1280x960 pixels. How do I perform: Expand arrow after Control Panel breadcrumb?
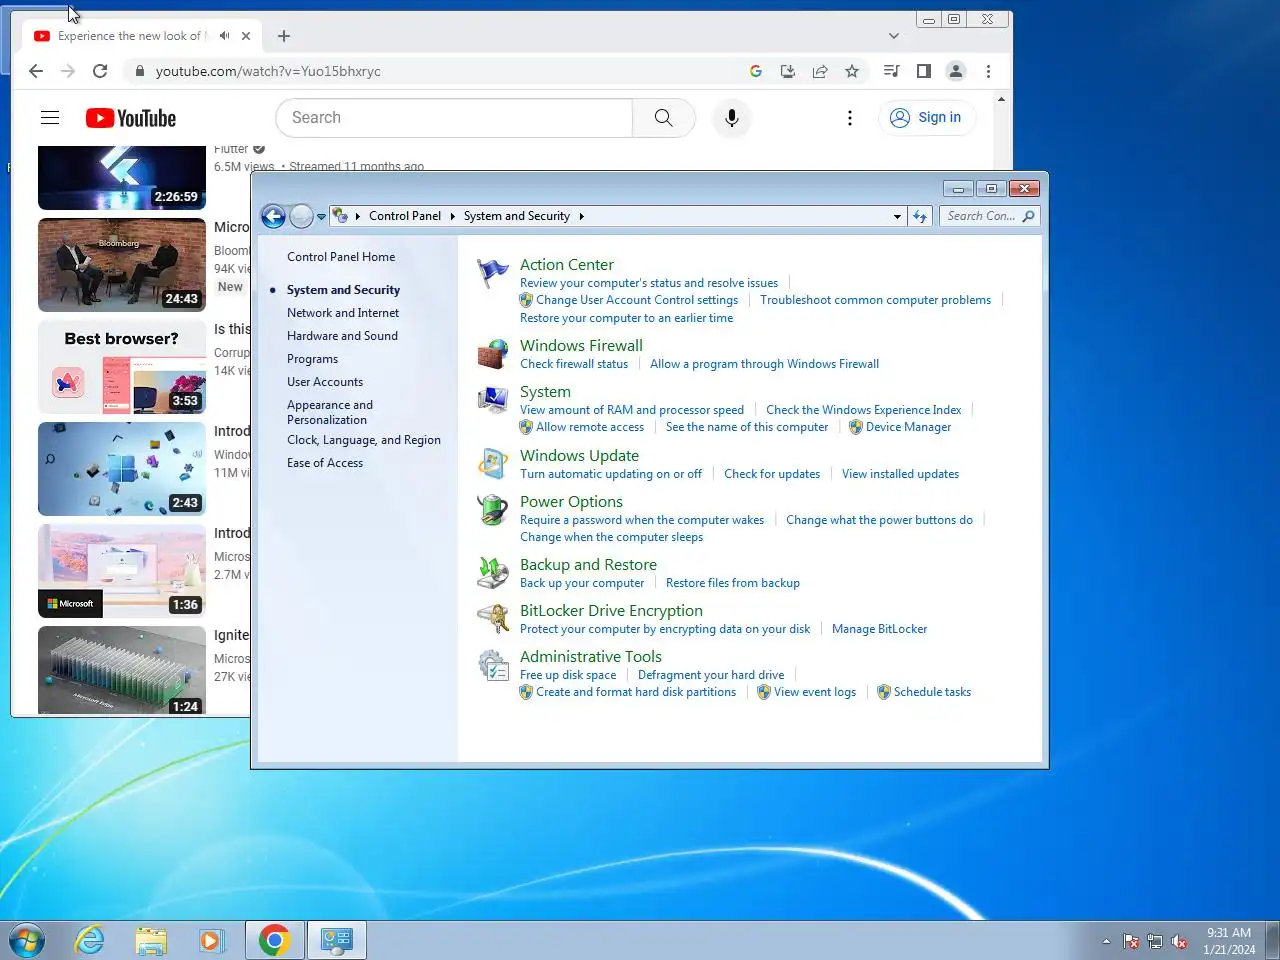(452, 216)
